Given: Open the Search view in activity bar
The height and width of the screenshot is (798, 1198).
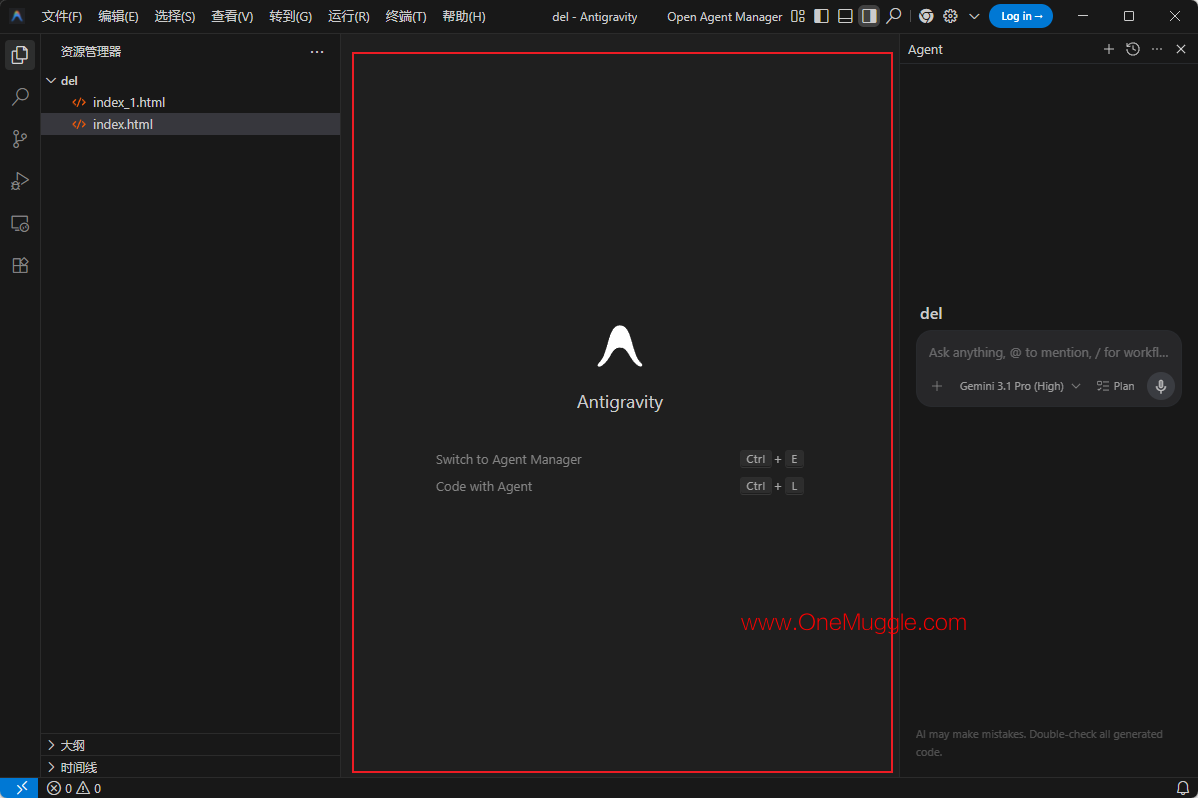Looking at the screenshot, I should pyautogui.click(x=20, y=97).
